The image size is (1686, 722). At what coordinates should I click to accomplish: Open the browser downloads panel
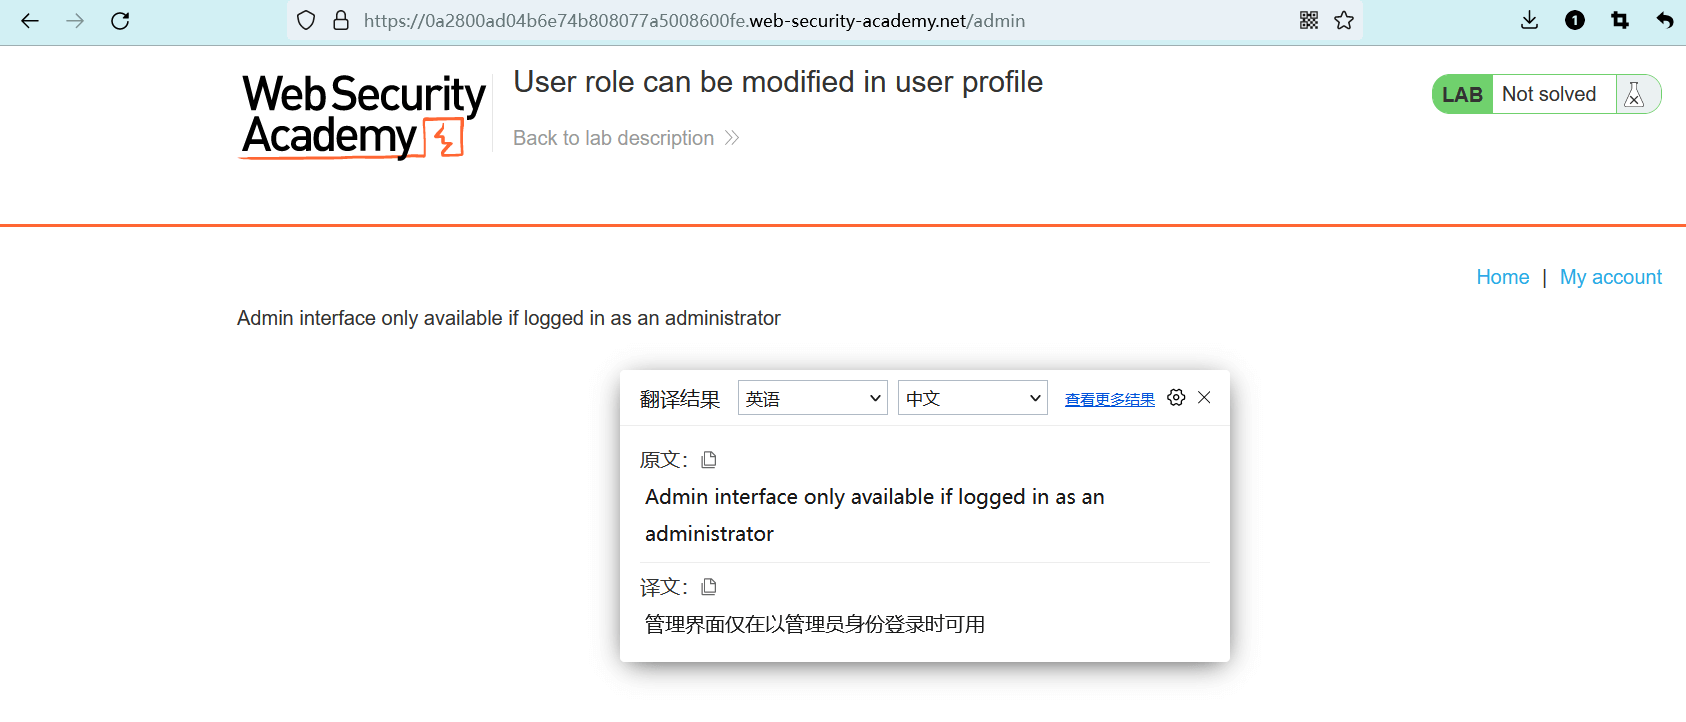(1529, 20)
